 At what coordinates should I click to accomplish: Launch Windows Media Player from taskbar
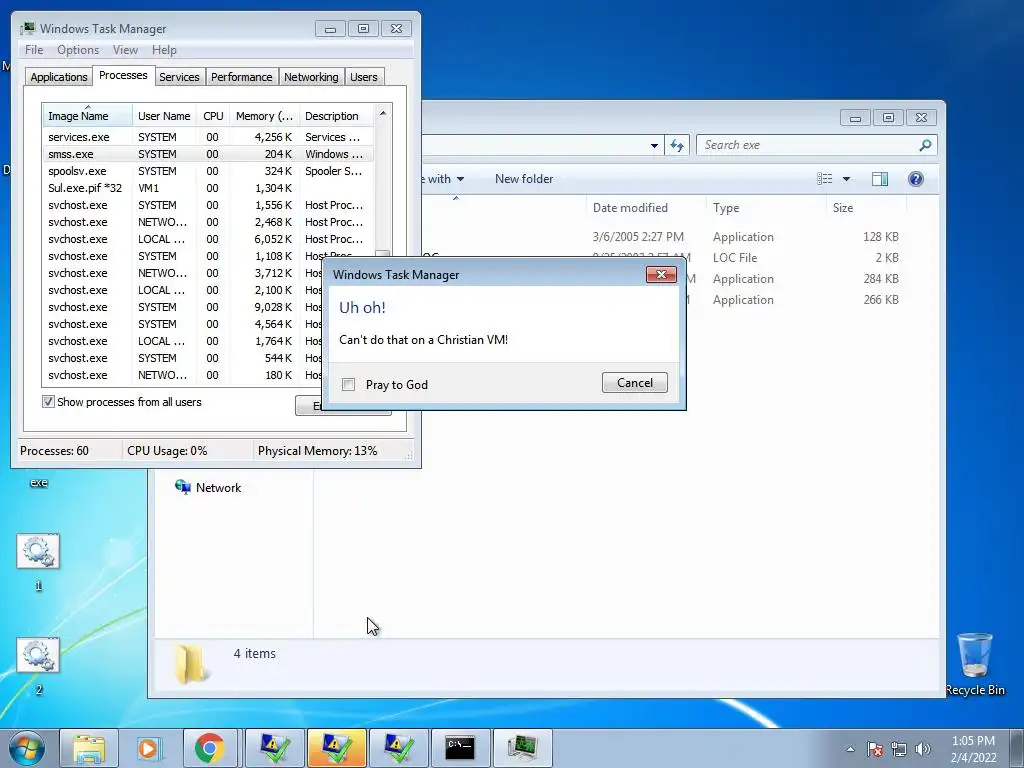pos(149,748)
